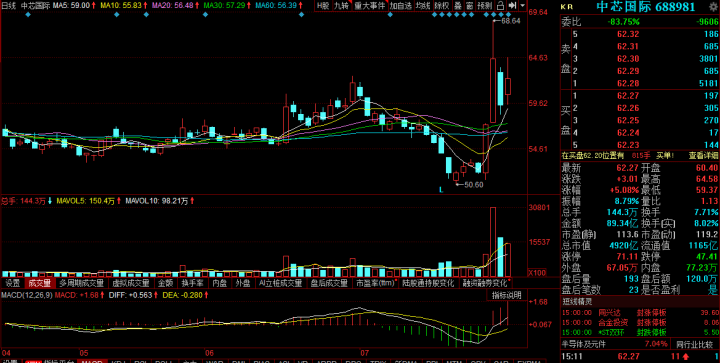720x363 pixels.
Task: Click the 68.64 high price marker
Action: point(511,21)
